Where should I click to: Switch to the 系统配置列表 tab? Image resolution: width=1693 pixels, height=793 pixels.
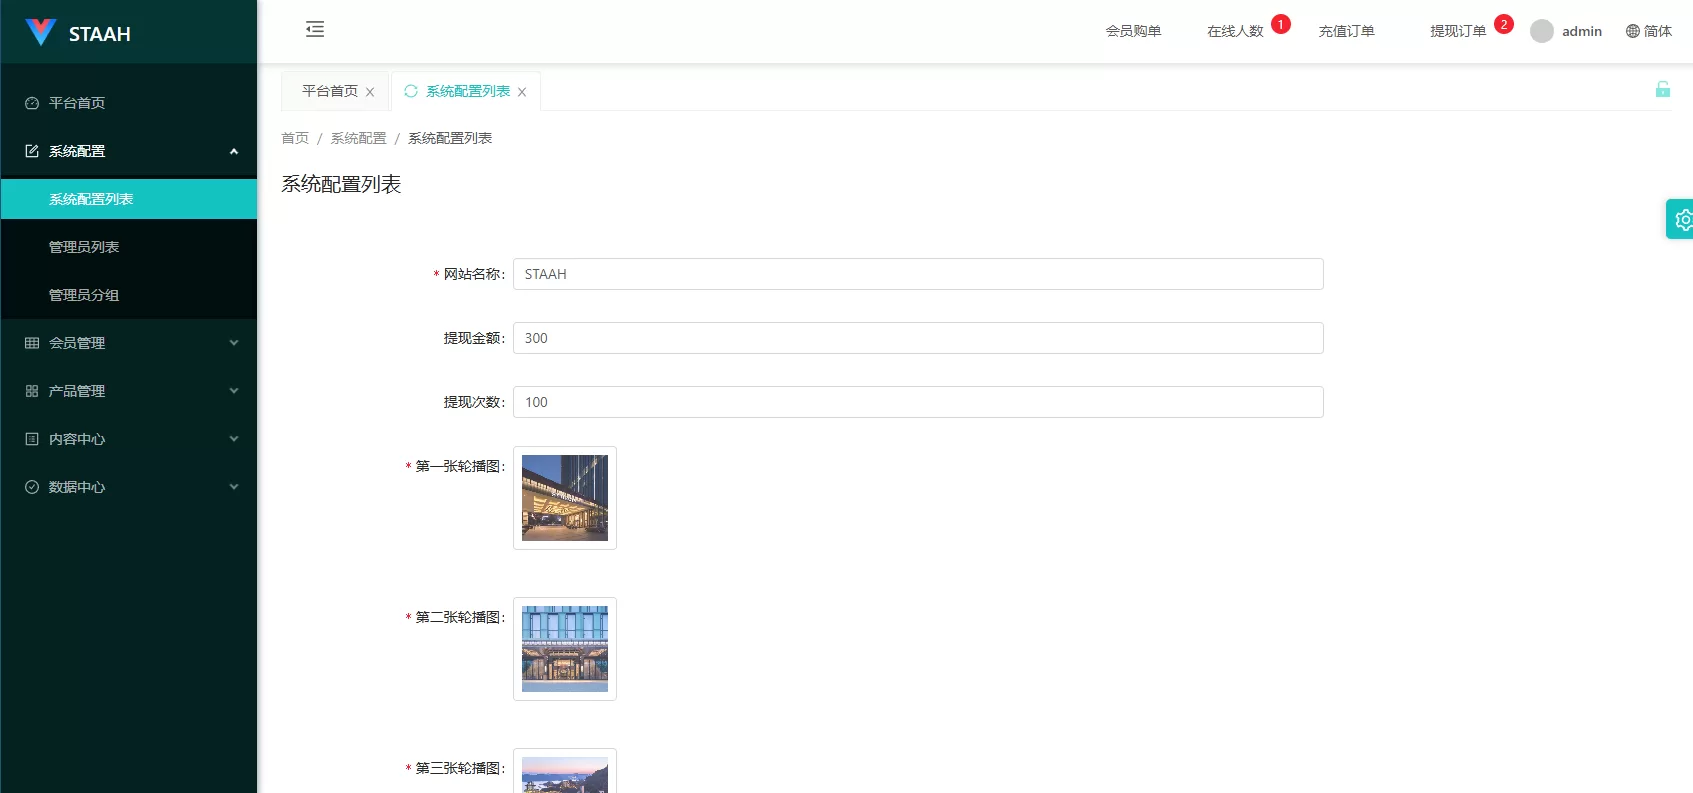click(x=468, y=91)
